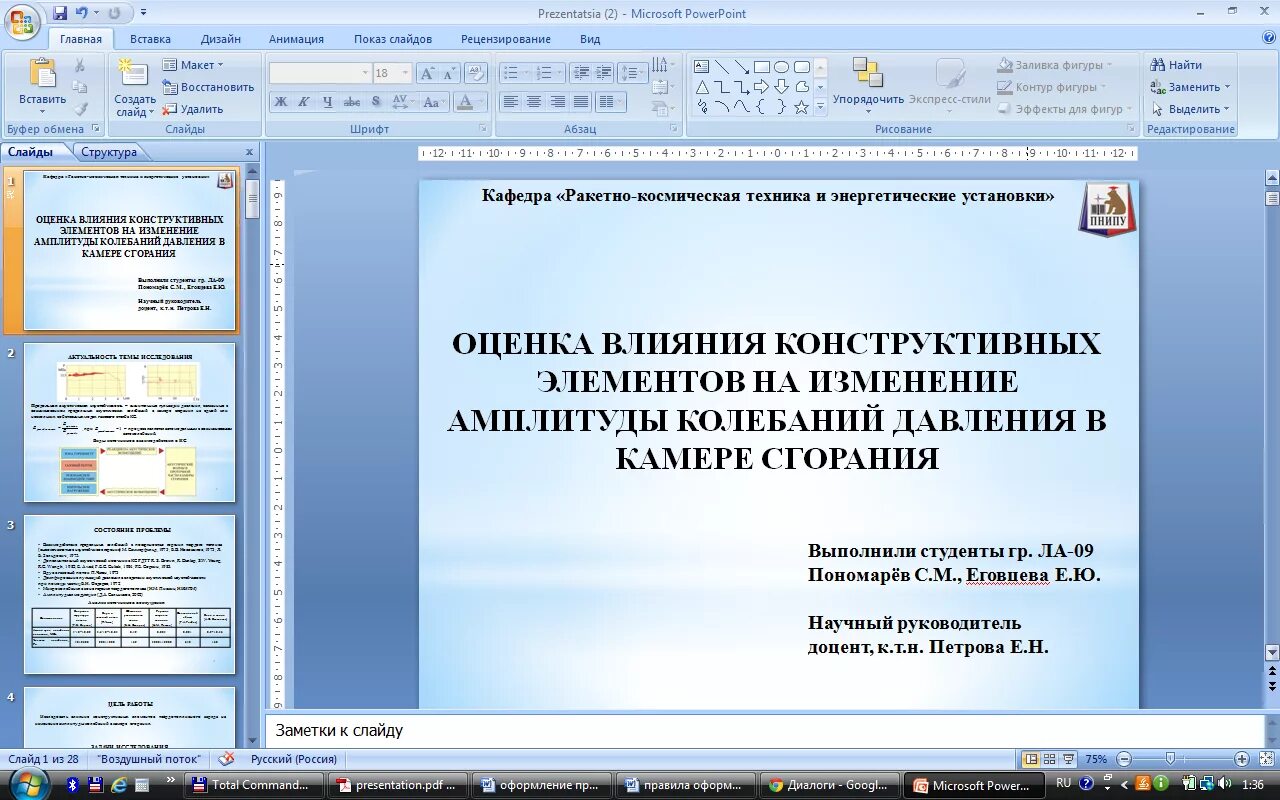Save the presentation from quick access toolbar
Image resolution: width=1280 pixels, height=800 pixels.
(x=60, y=13)
